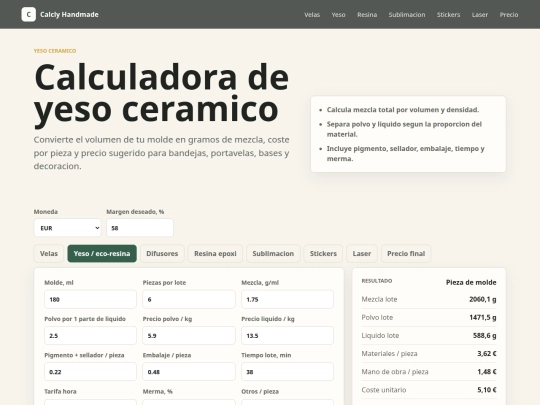Open Precio in the top navigation
The height and width of the screenshot is (405, 540).
(509, 15)
